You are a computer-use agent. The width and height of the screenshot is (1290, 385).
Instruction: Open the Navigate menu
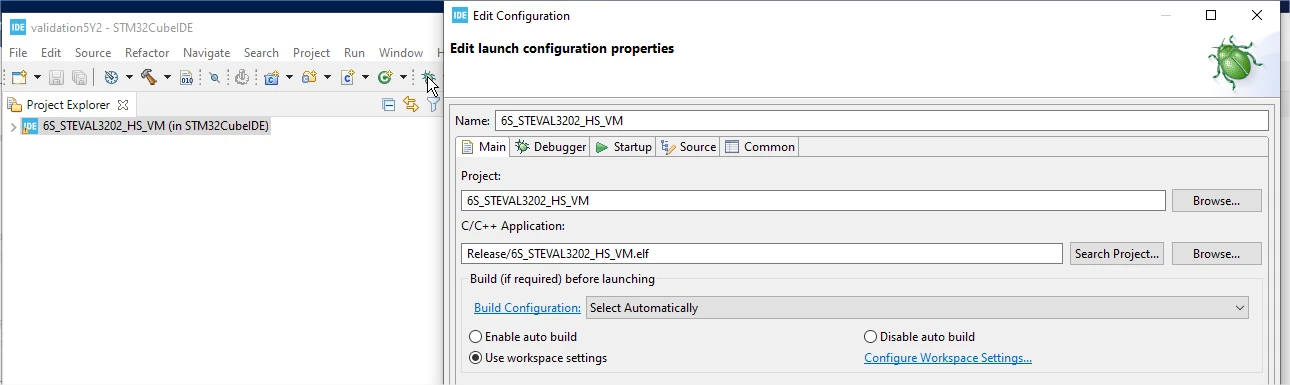pyautogui.click(x=207, y=52)
